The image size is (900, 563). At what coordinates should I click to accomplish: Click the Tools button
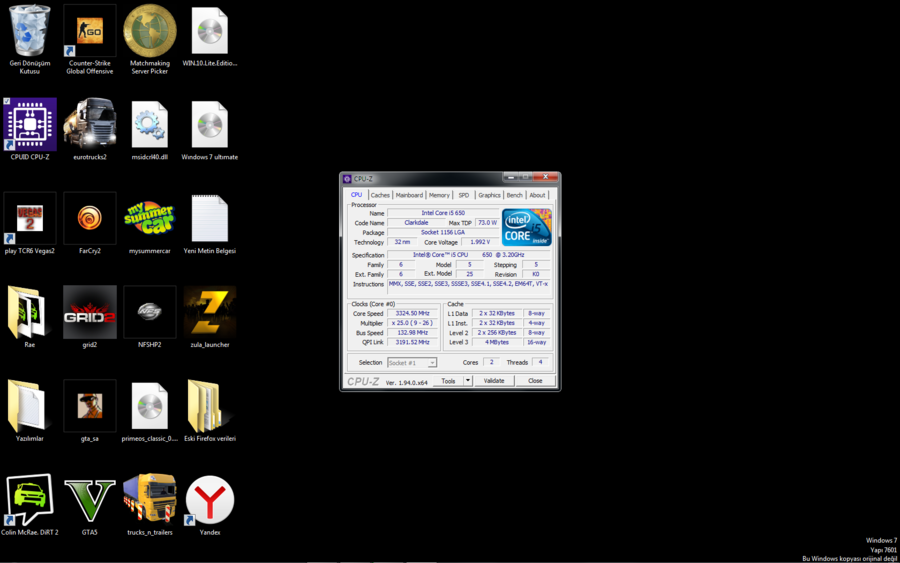[x=448, y=380]
